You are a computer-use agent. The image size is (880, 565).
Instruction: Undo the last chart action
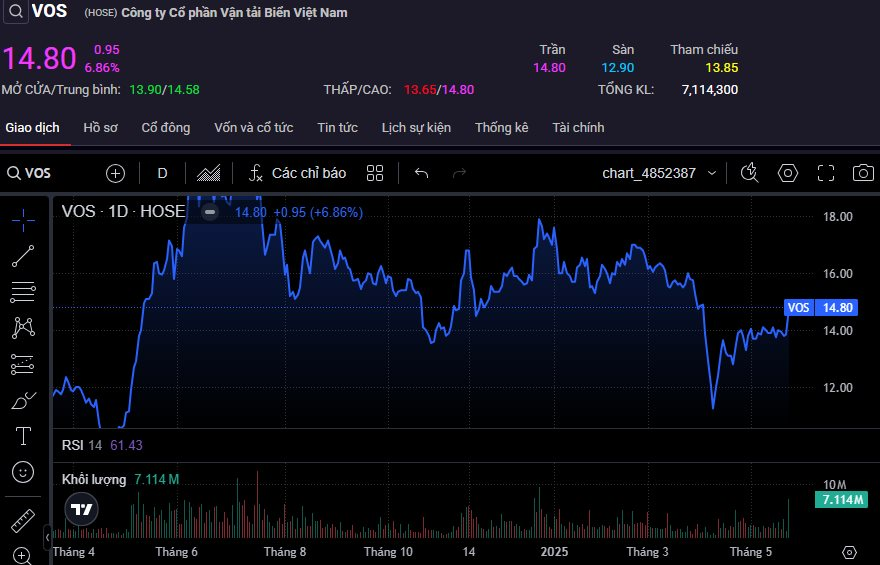coord(421,173)
